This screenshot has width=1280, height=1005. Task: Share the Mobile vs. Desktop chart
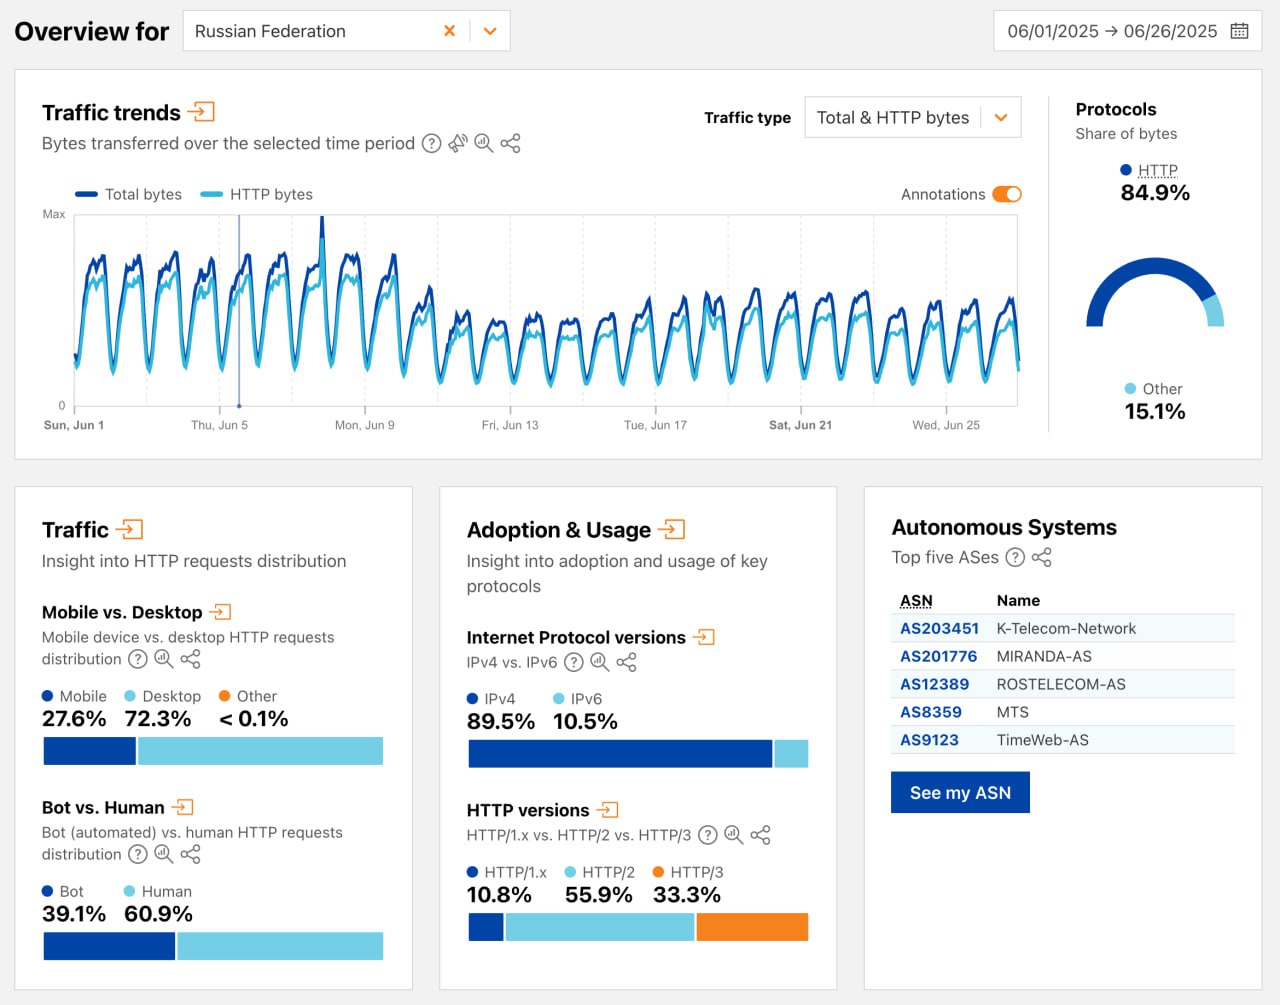[x=190, y=659]
